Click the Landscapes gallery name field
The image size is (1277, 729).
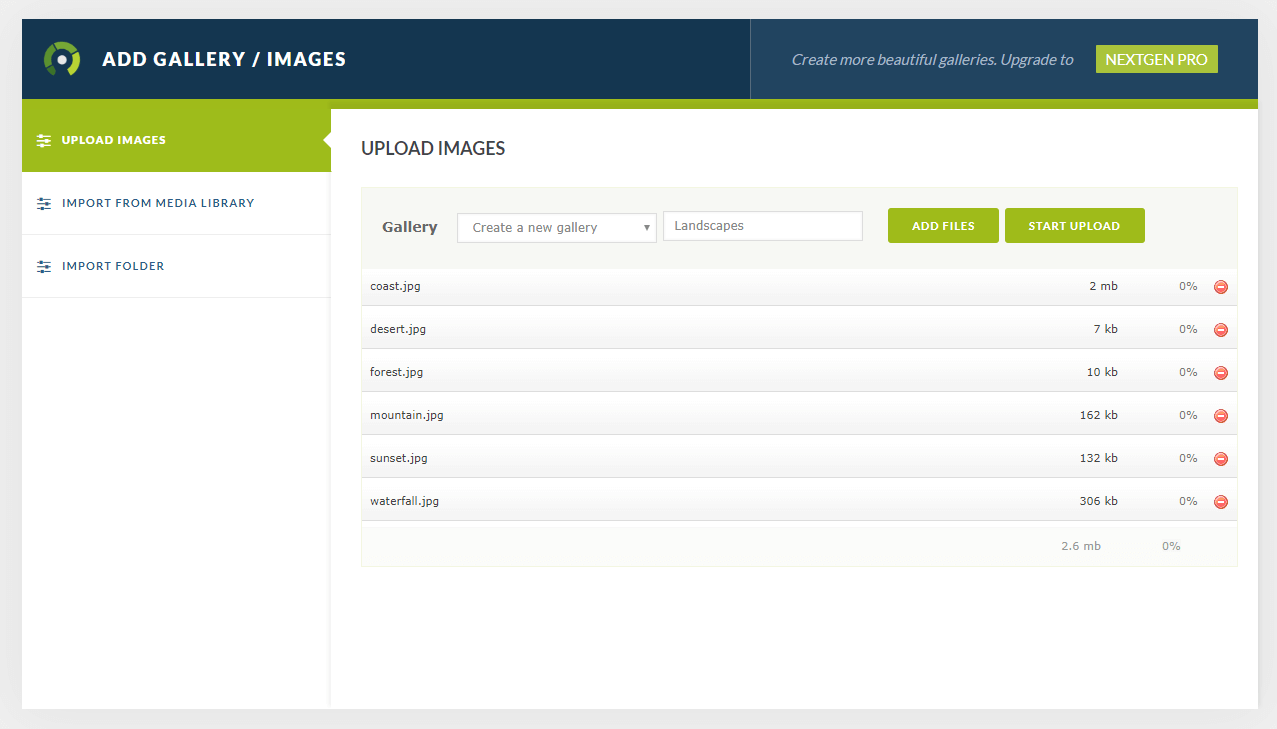[762, 225]
